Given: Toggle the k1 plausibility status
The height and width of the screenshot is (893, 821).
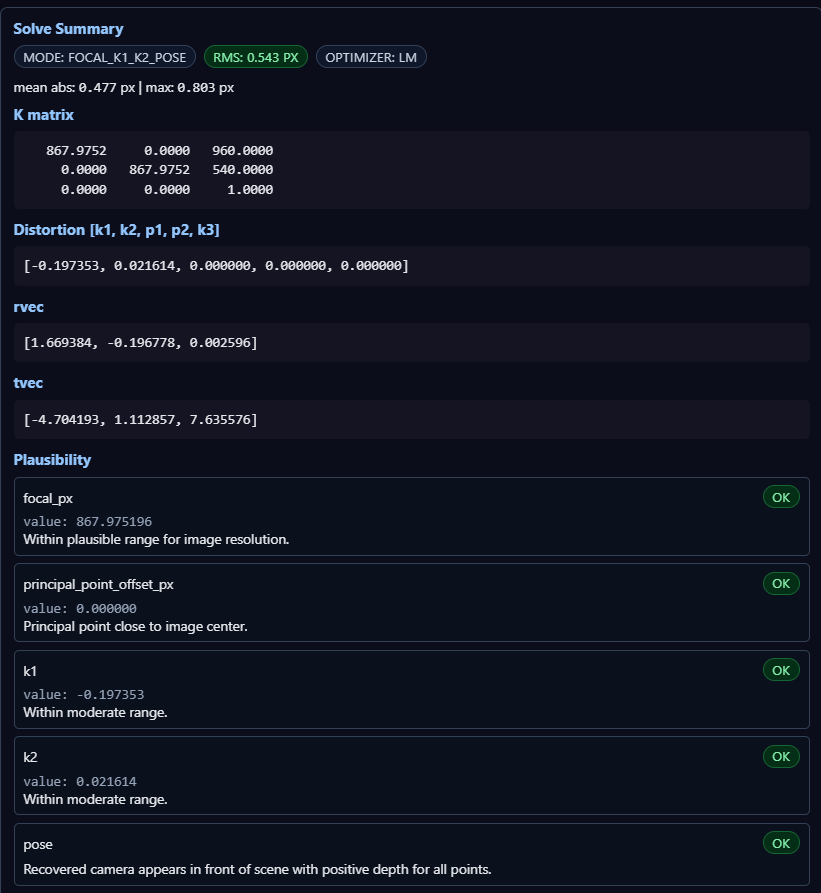Looking at the screenshot, I should coord(780,670).
